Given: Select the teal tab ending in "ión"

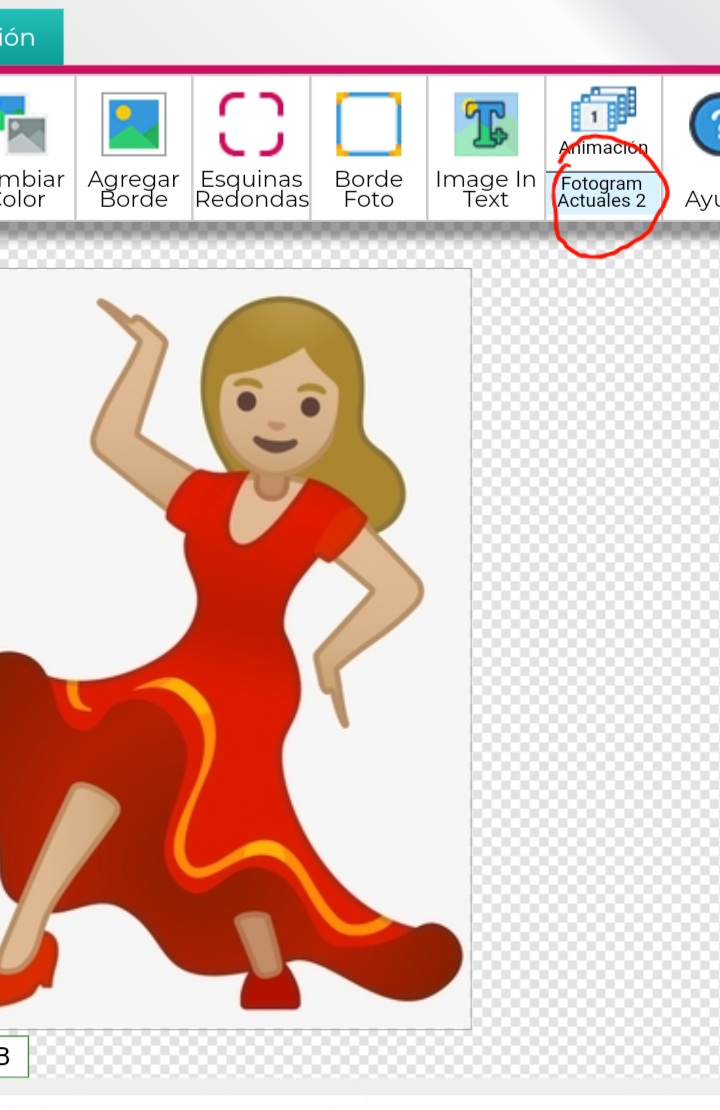Looking at the screenshot, I should pyautogui.click(x=28, y=38).
